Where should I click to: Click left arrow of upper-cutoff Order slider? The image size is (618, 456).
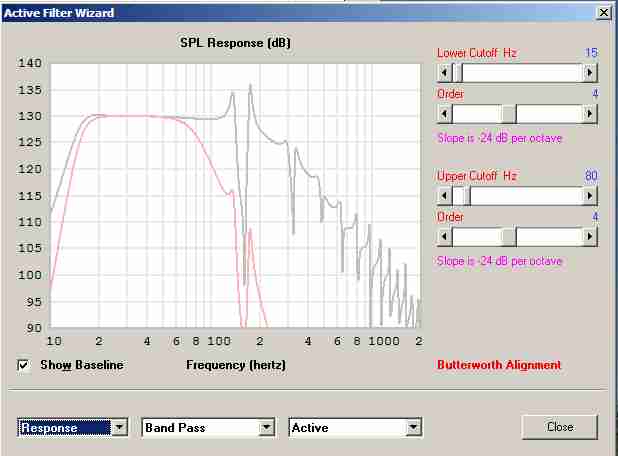click(x=445, y=236)
